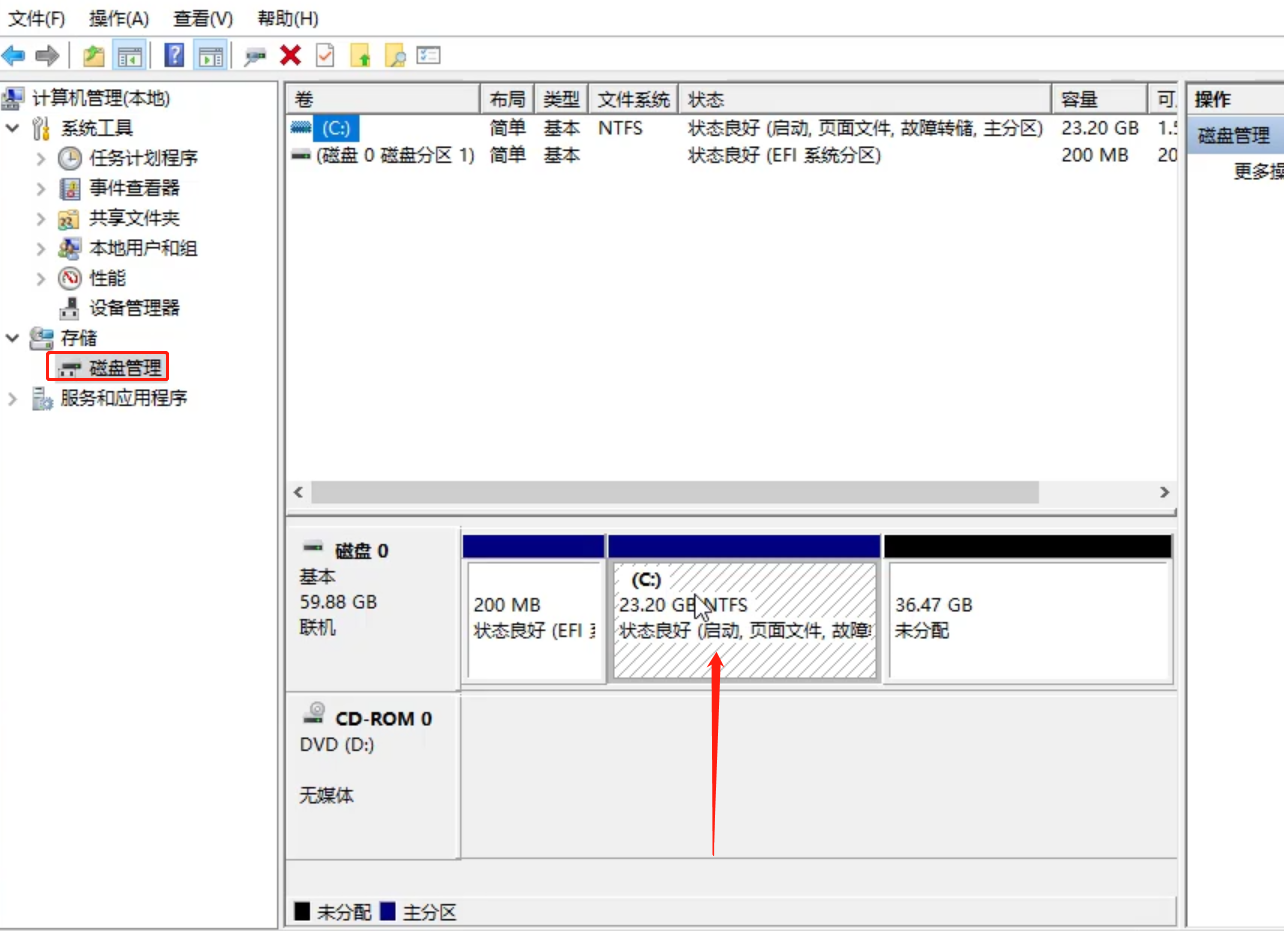The image size is (1284, 931).
Task: Click the disk connect toolbar icon
Action: pos(256,56)
